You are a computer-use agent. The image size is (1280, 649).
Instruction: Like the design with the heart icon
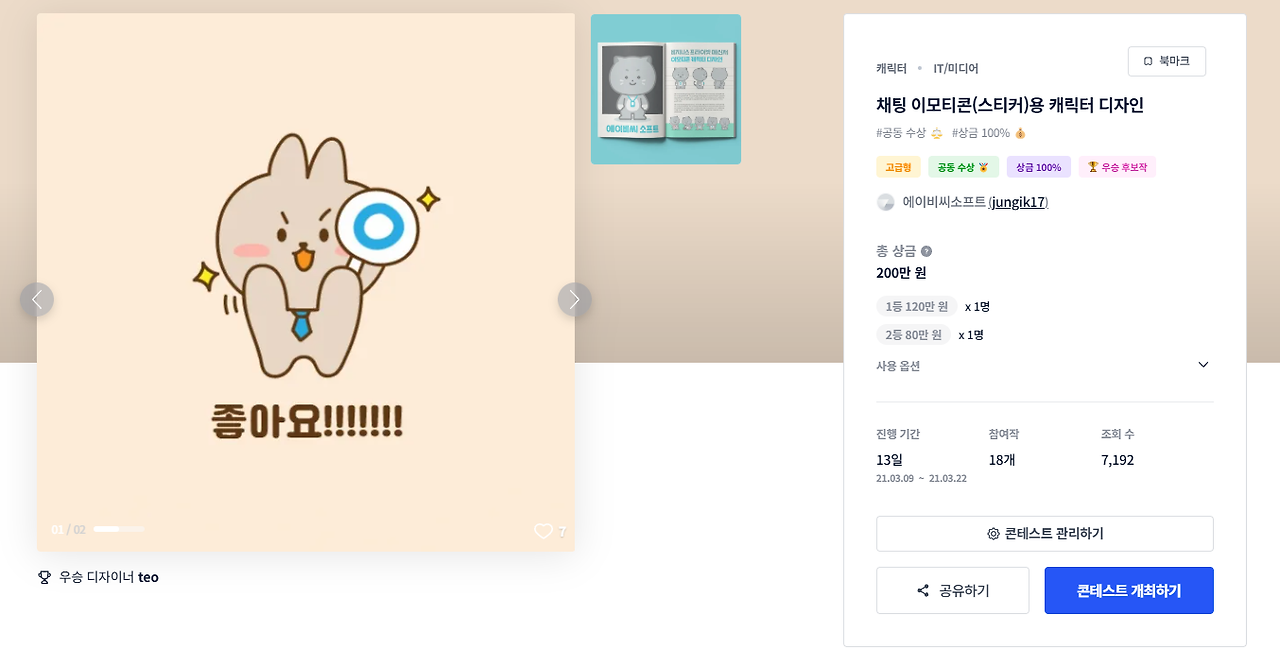point(543,531)
